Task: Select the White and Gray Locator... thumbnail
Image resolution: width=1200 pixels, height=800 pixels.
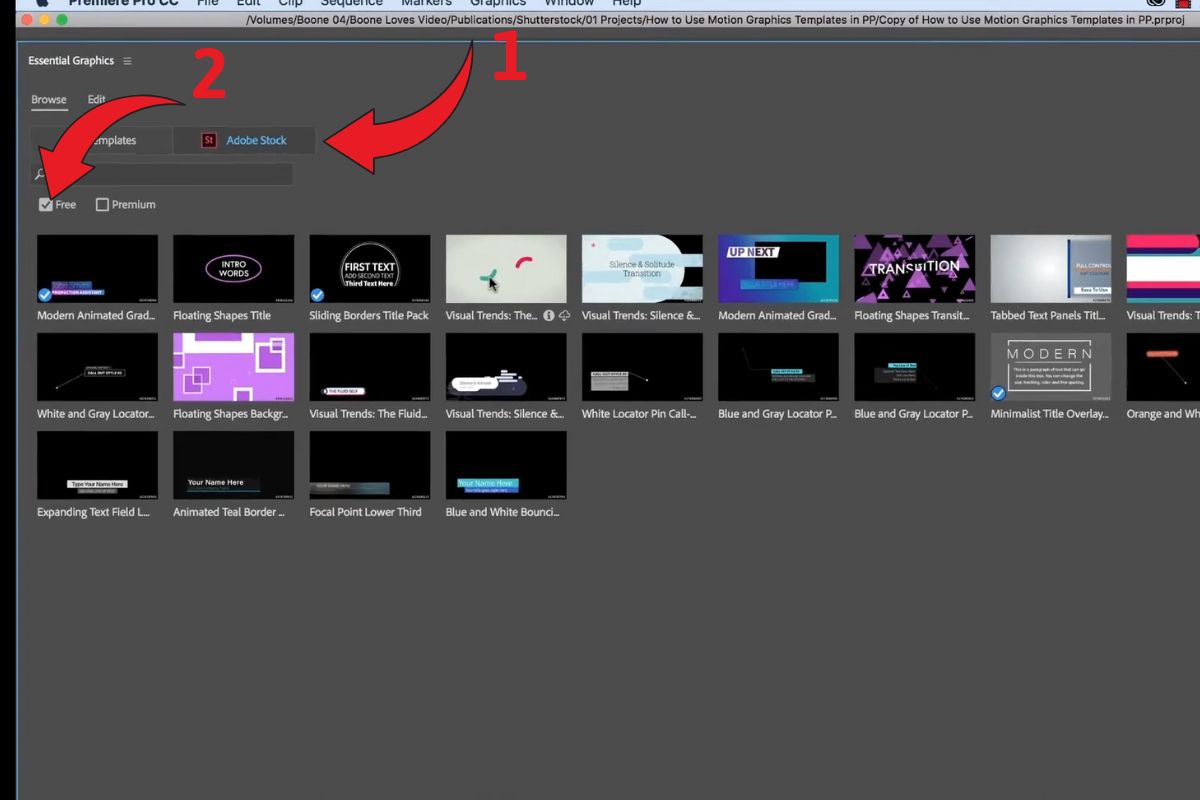Action: (x=97, y=367)
